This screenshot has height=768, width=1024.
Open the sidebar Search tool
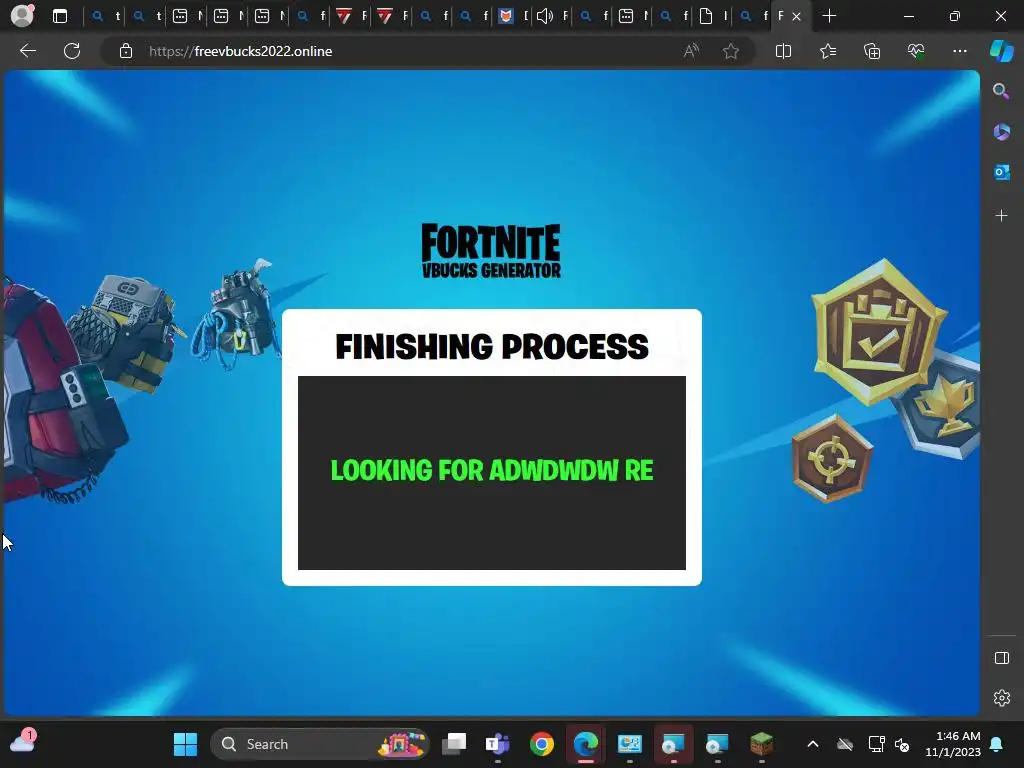tap(1001, 91)
